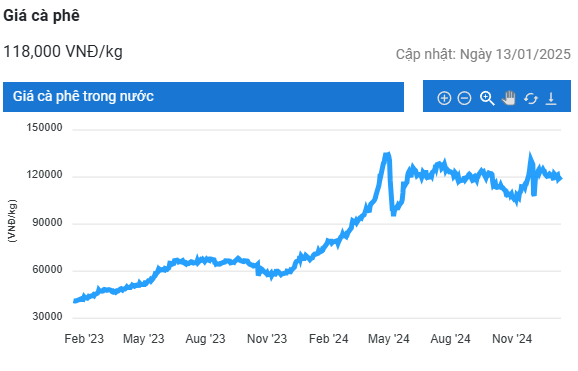Click the (VNĐ/kg) y-axis title

pyautogui.click(x=12, y=221)
